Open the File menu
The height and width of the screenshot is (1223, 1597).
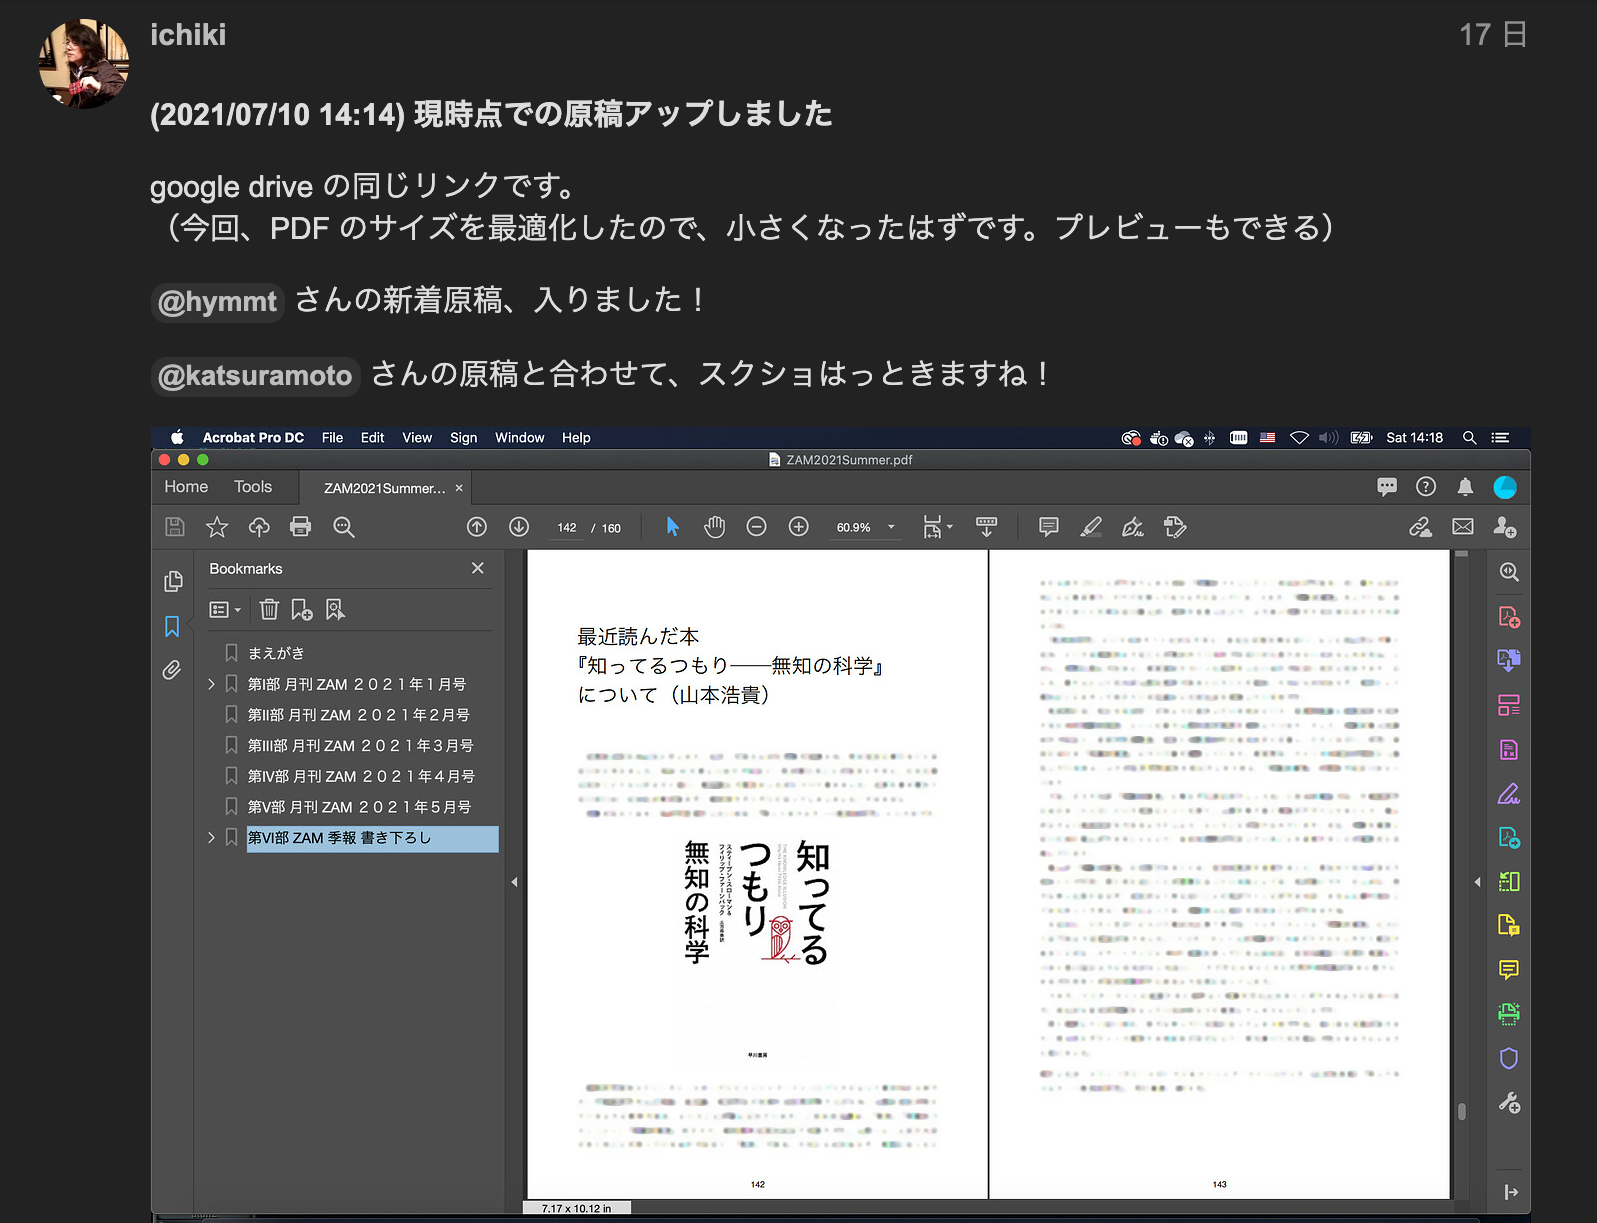point(332,437)
